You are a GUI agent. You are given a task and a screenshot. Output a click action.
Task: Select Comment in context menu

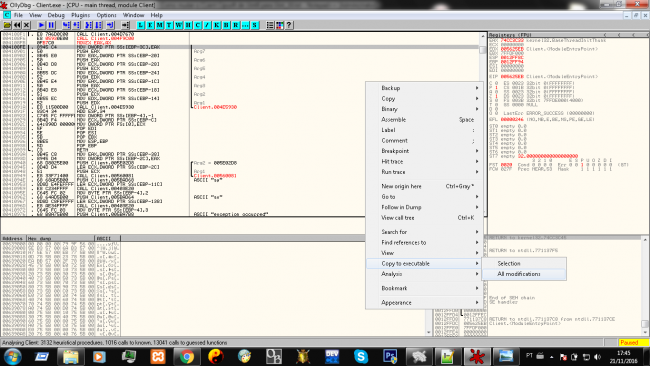tap(424, 141)
